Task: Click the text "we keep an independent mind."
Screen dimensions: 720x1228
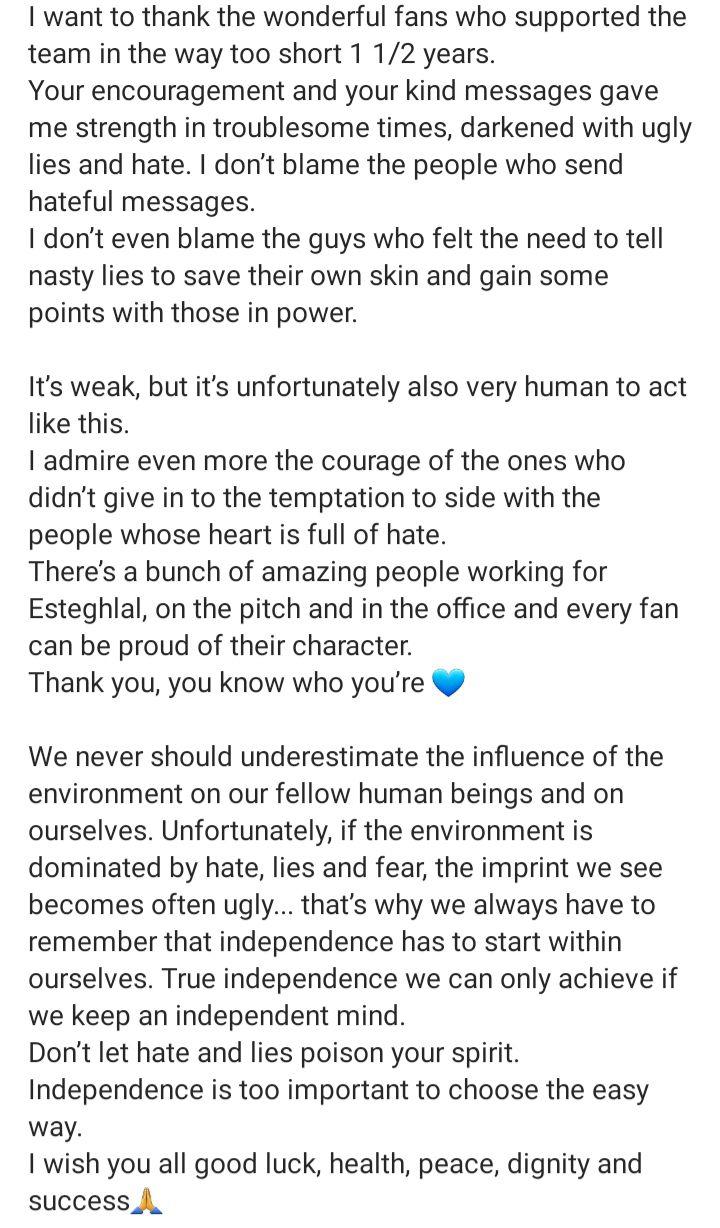Action: (217, 1016)
